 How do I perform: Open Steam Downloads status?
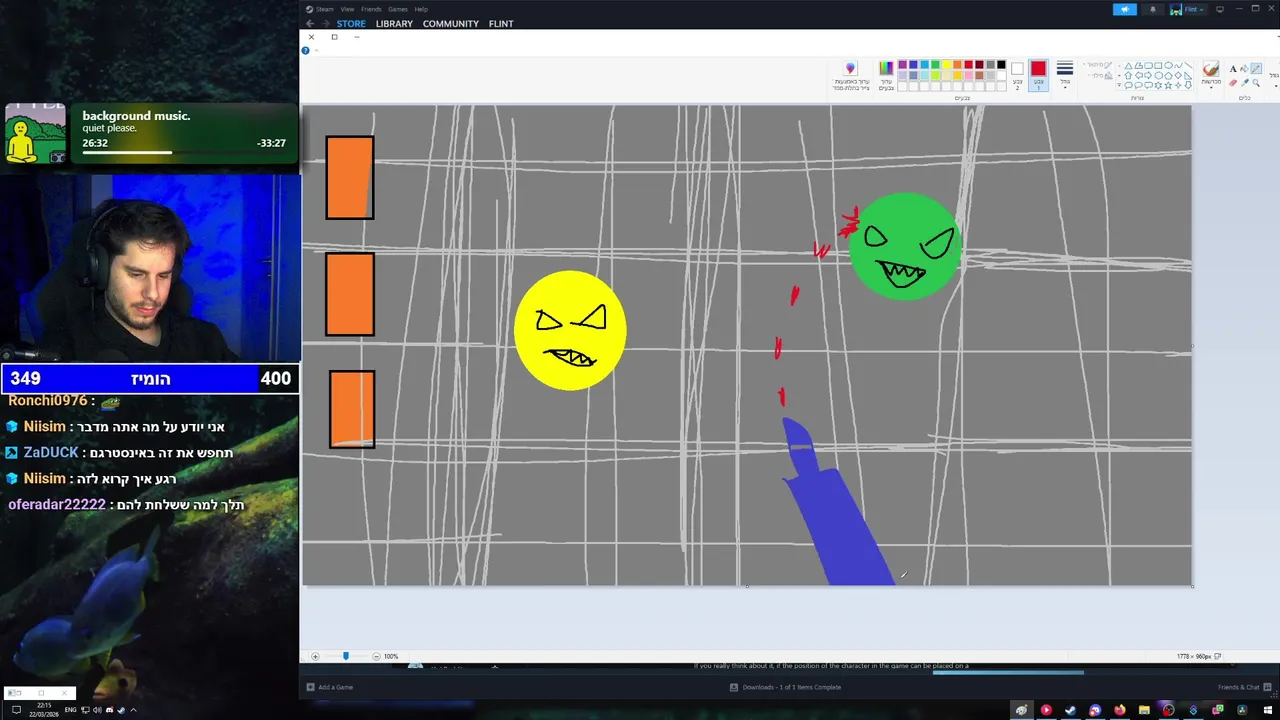(x=785, y=687)
